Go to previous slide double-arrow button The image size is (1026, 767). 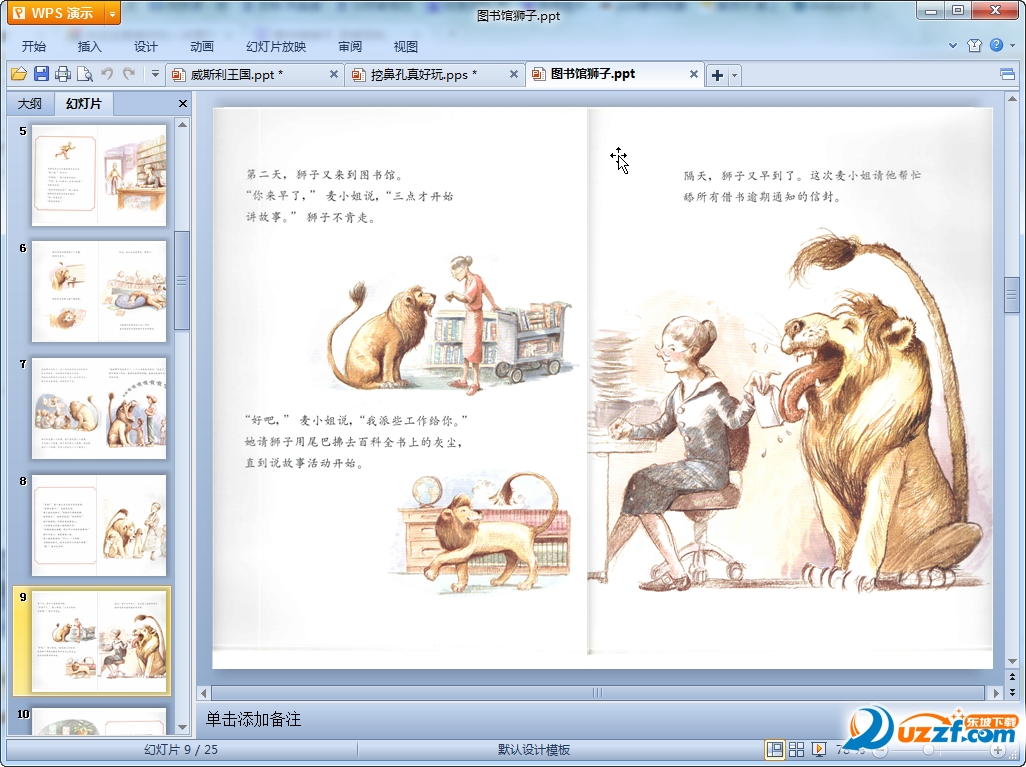[x=1012, y=677]
